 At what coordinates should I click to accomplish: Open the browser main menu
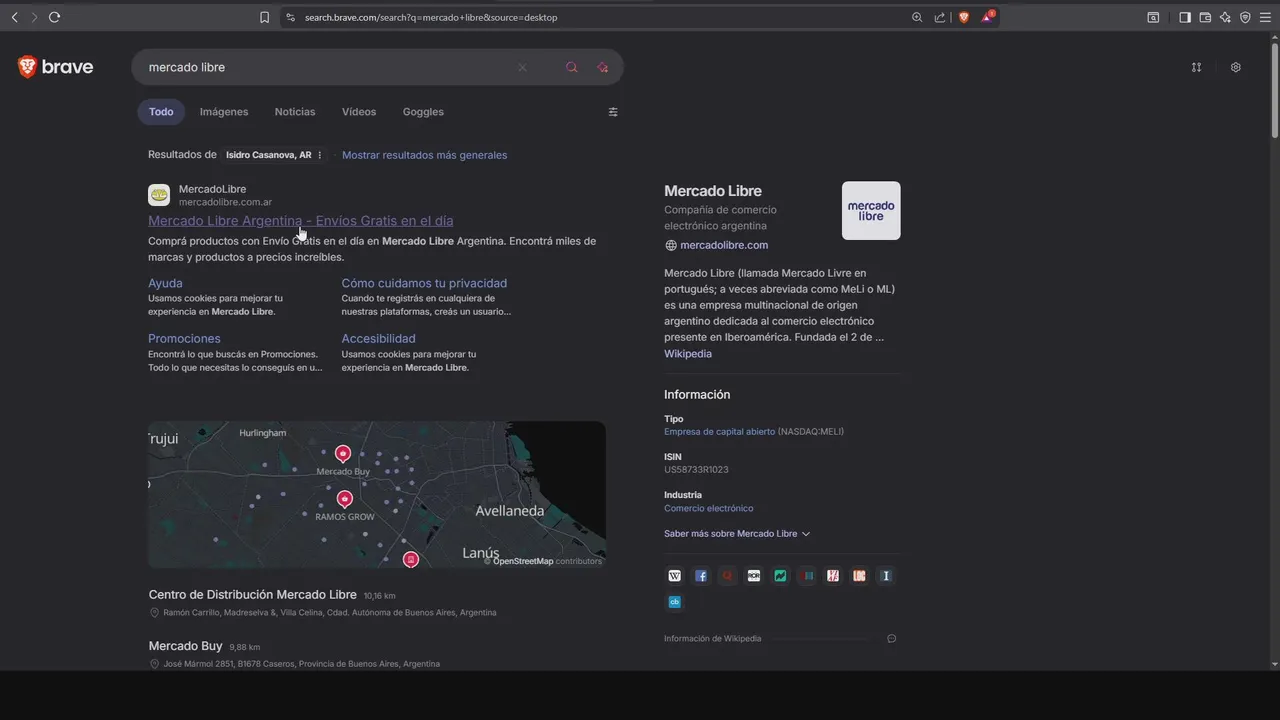(1265, 17)
